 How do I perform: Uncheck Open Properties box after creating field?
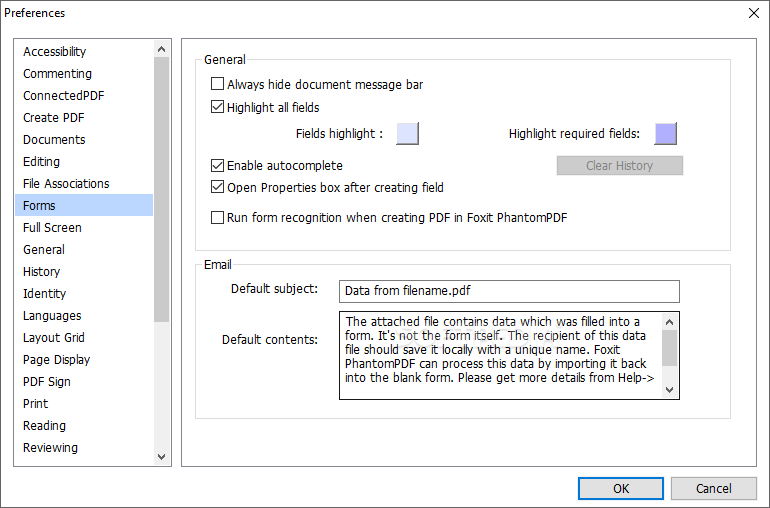217,187
